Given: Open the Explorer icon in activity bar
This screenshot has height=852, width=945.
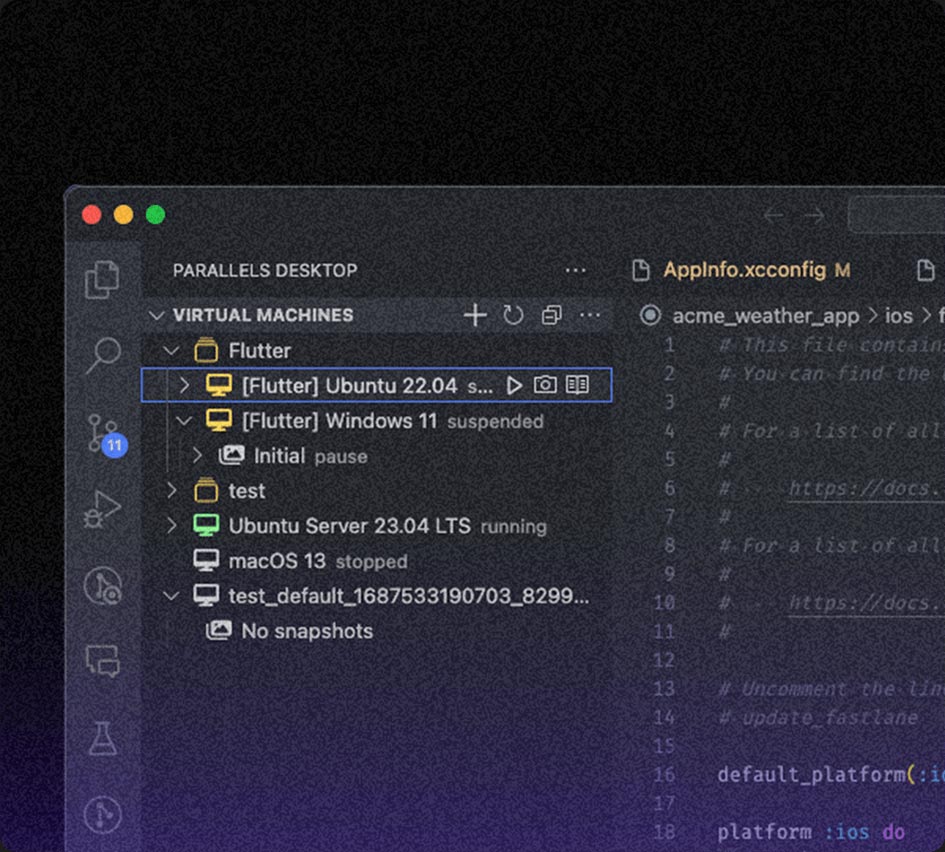Looking at the screenshot, I should (x=101, y=281).
